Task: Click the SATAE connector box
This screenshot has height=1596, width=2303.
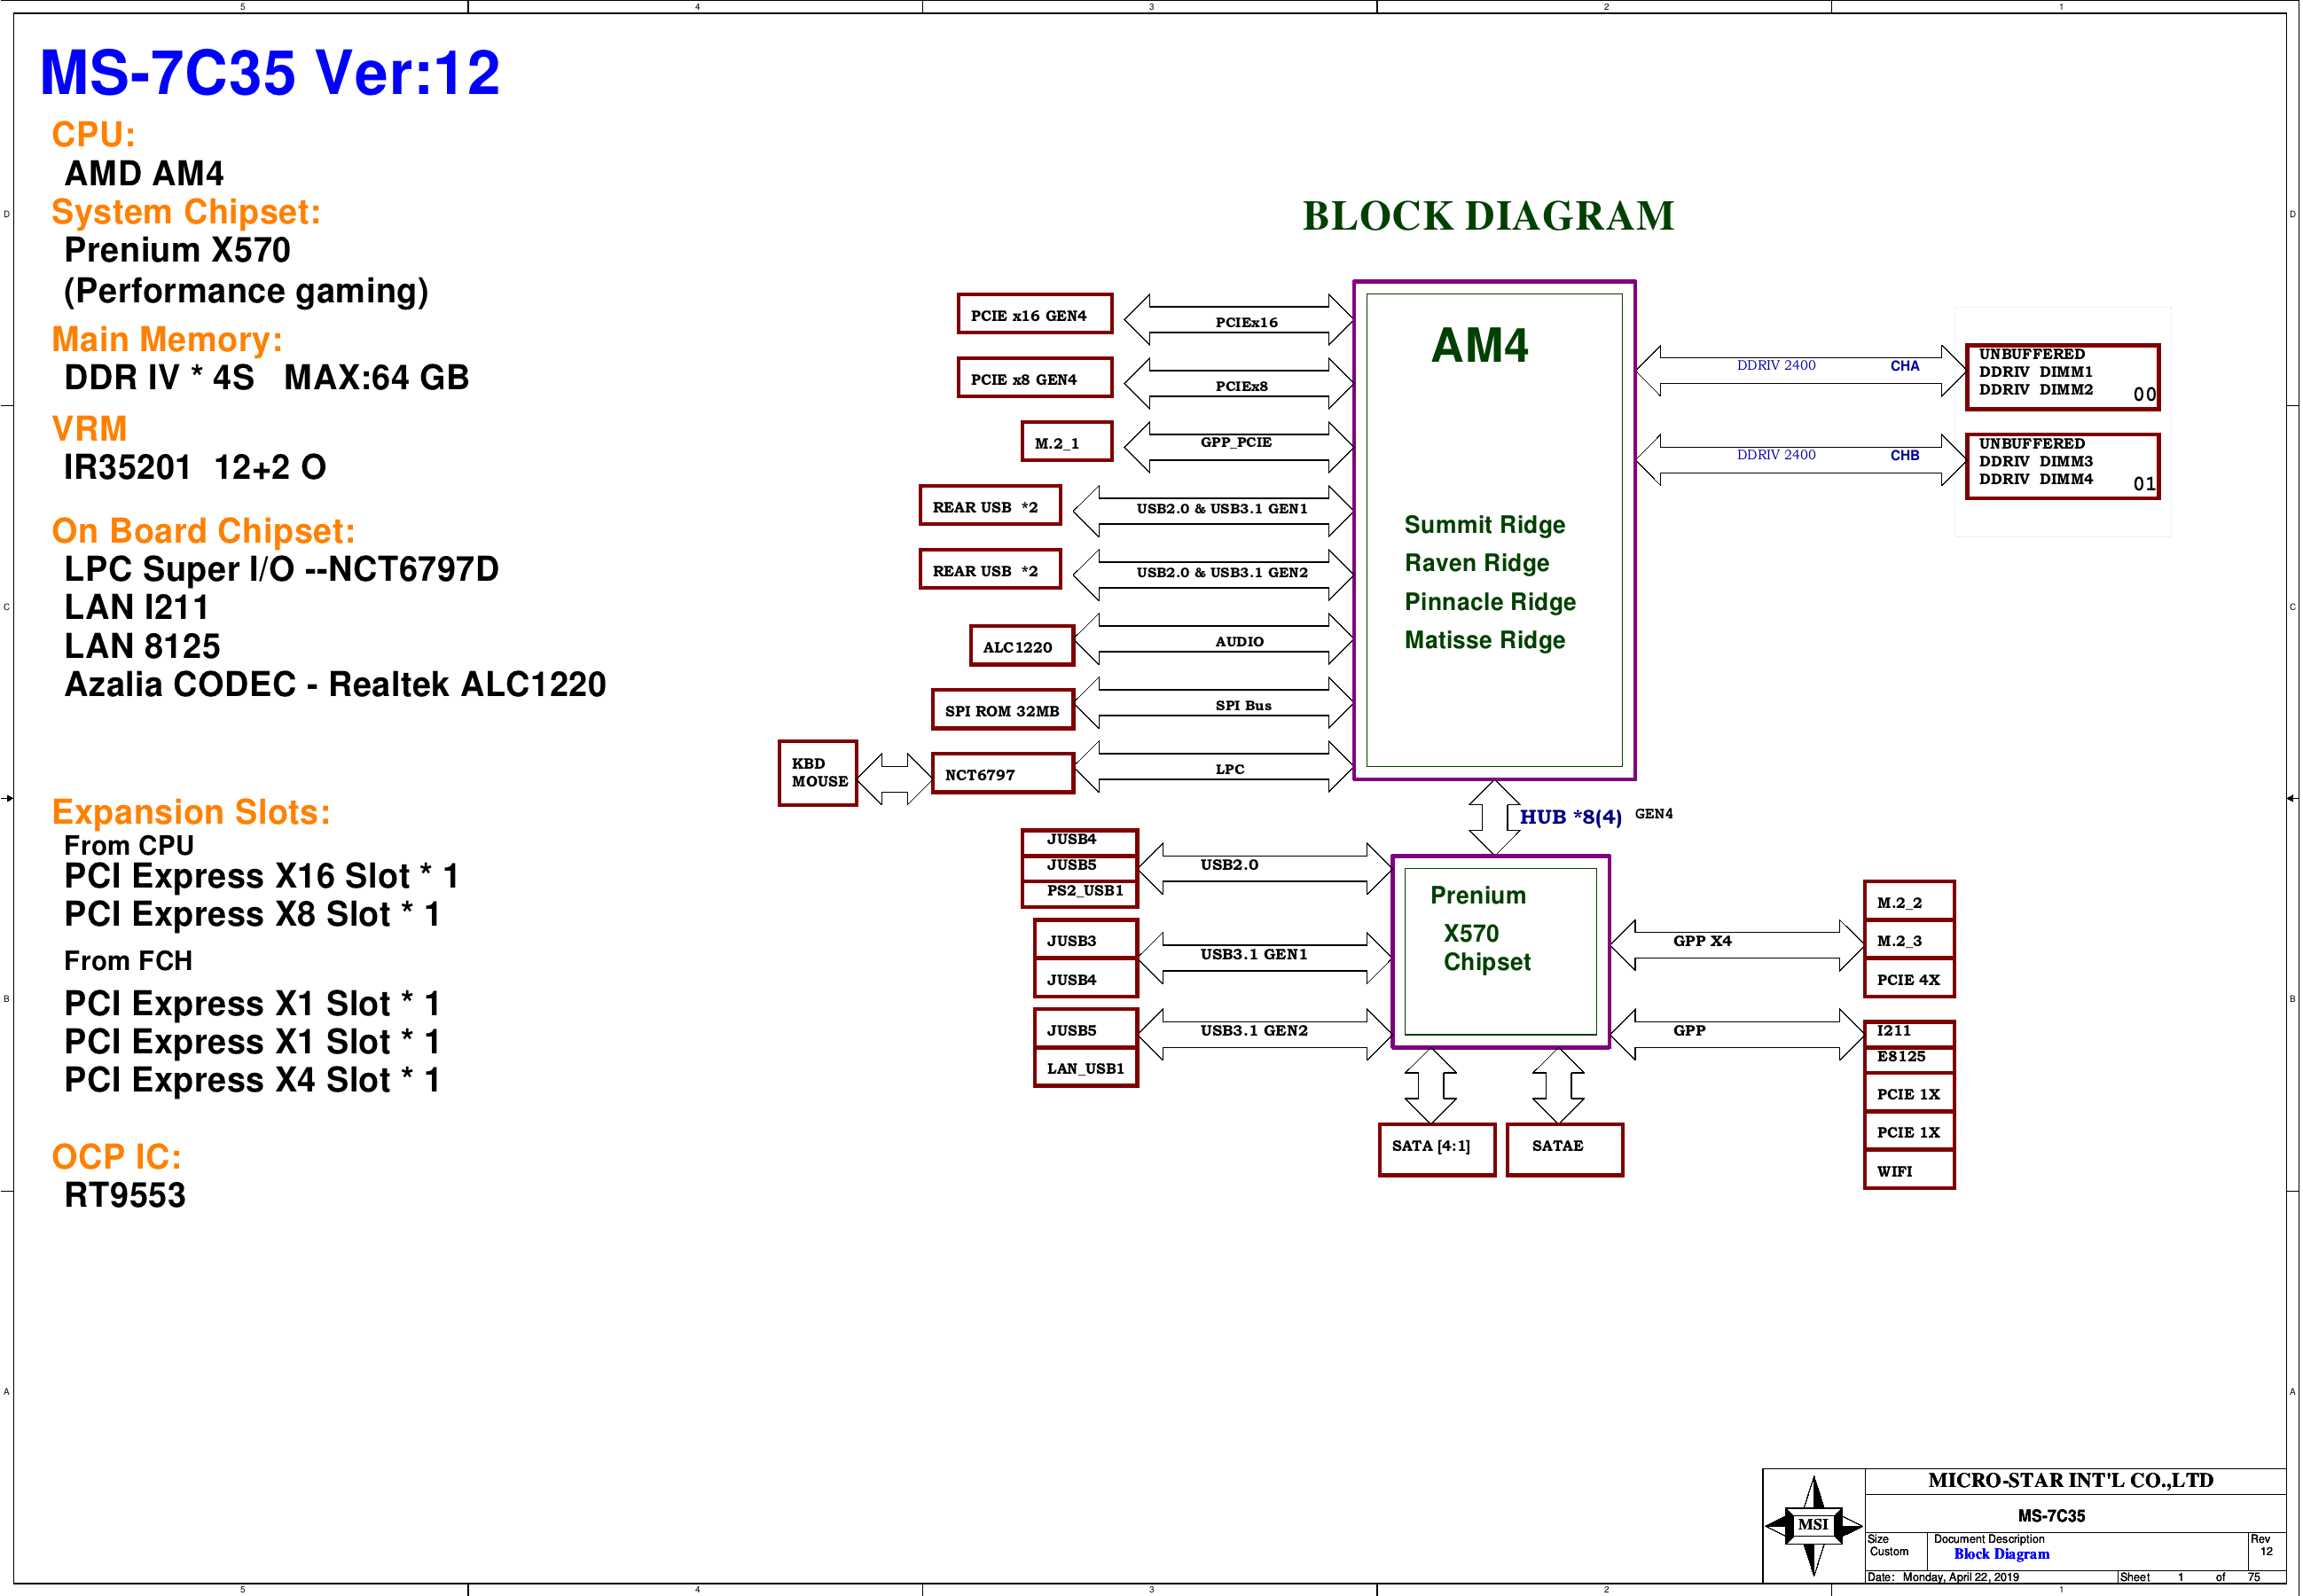Action: point(1564,1149)
